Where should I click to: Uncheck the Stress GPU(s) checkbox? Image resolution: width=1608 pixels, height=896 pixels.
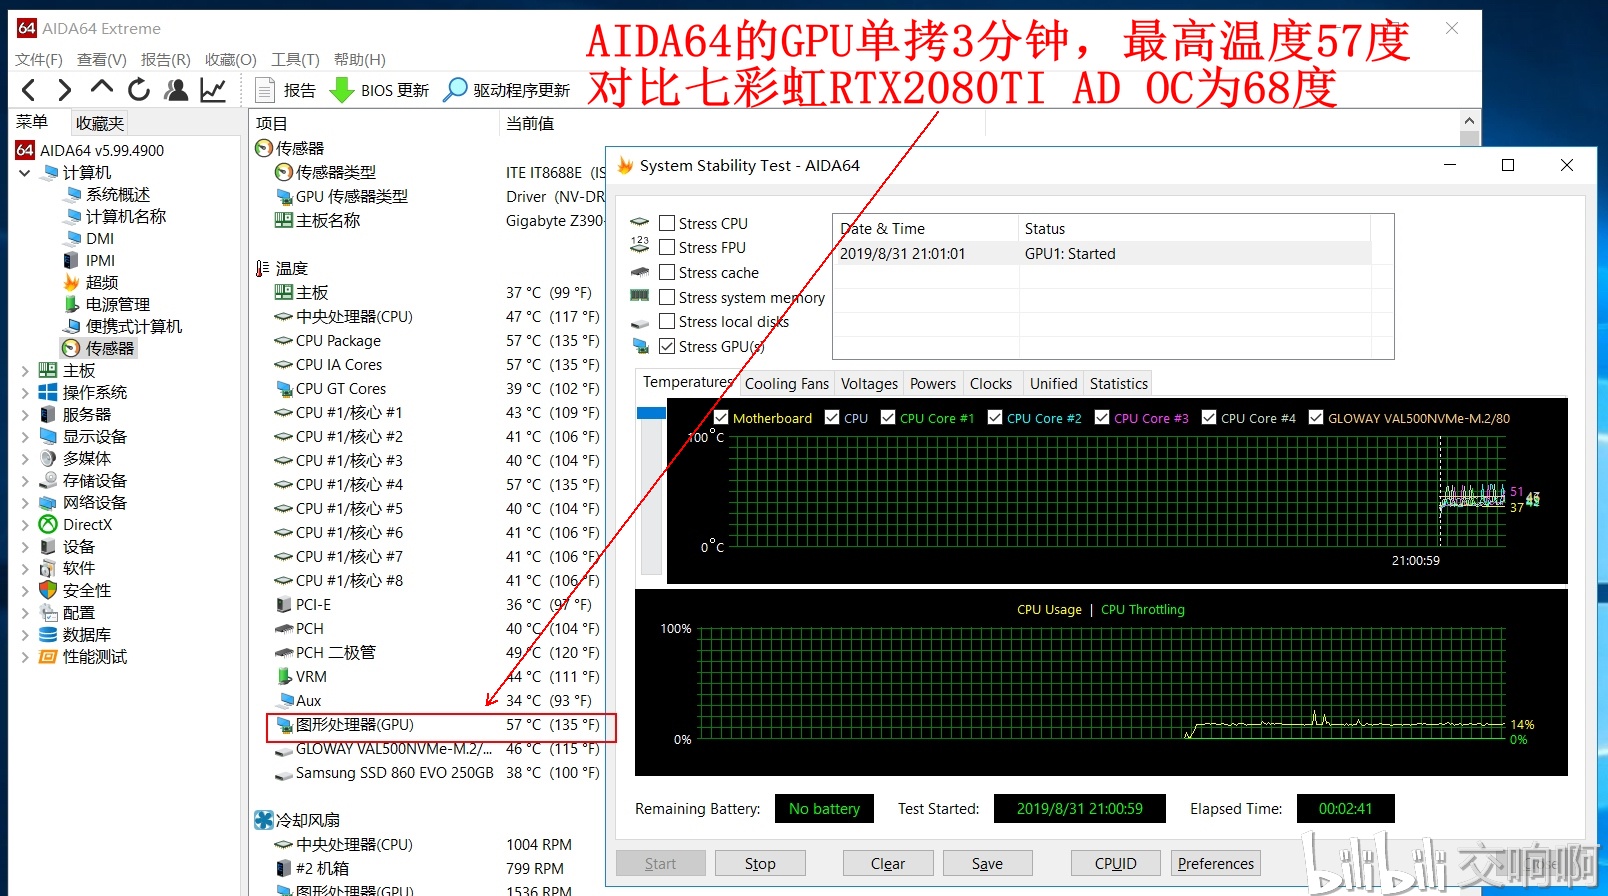[667, 346]
